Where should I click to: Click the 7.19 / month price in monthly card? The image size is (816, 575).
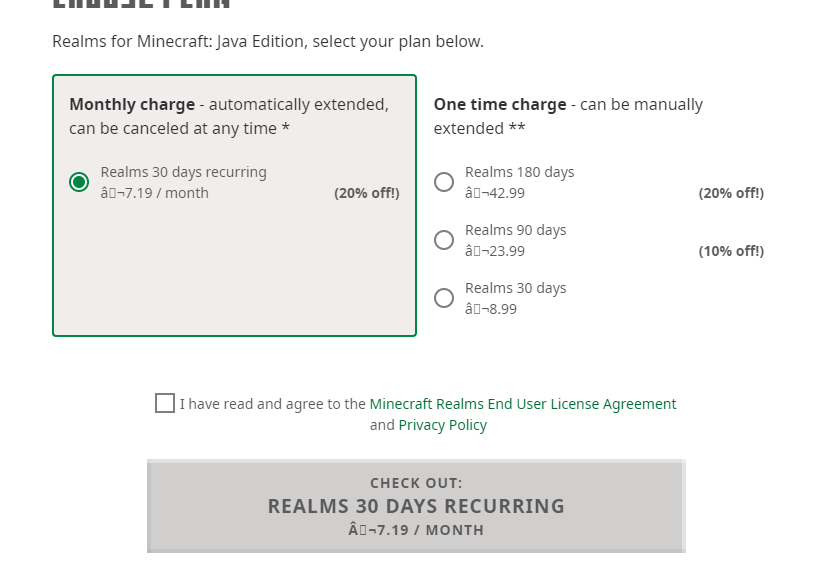155,193
